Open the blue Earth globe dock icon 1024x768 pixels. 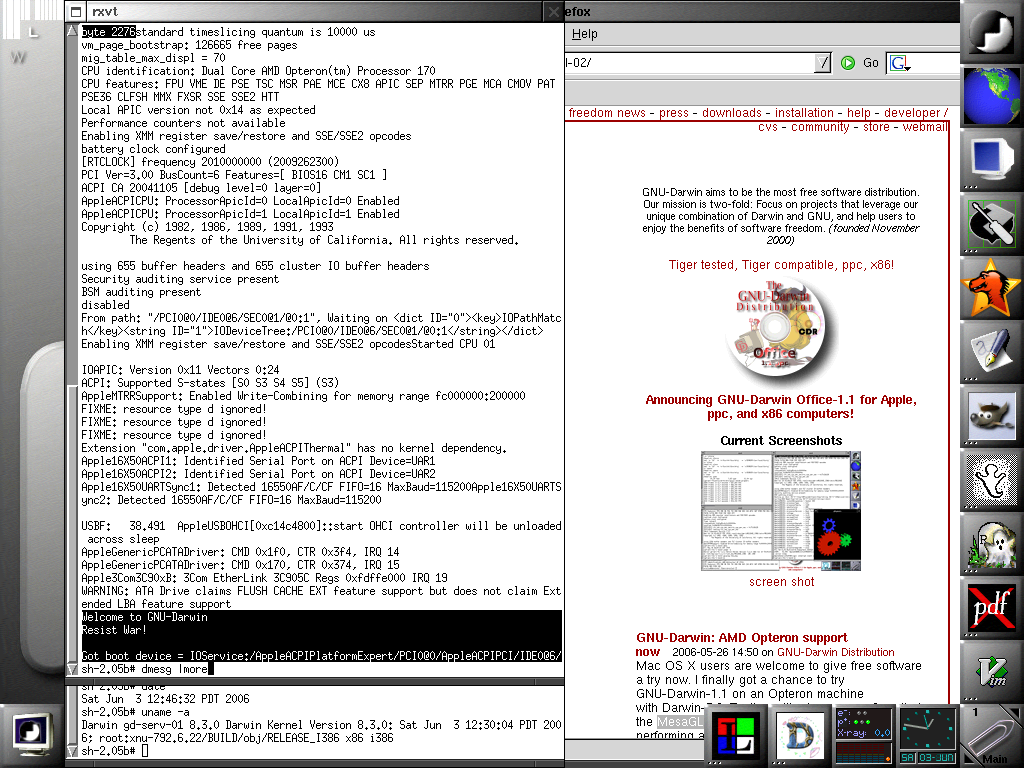click(991, 96)
